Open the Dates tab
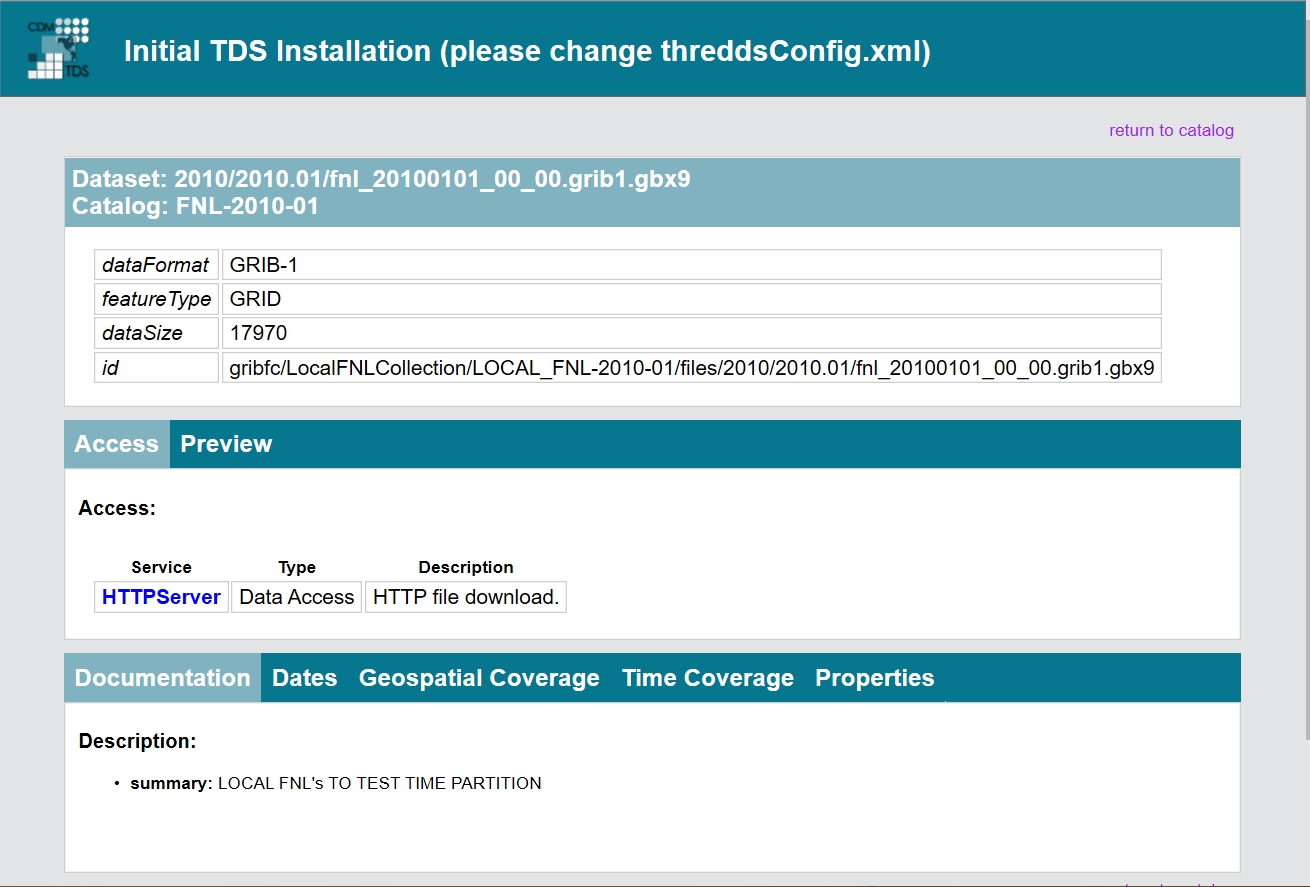The height and width of the screenshot is (887, 1310). click(304, 678)
